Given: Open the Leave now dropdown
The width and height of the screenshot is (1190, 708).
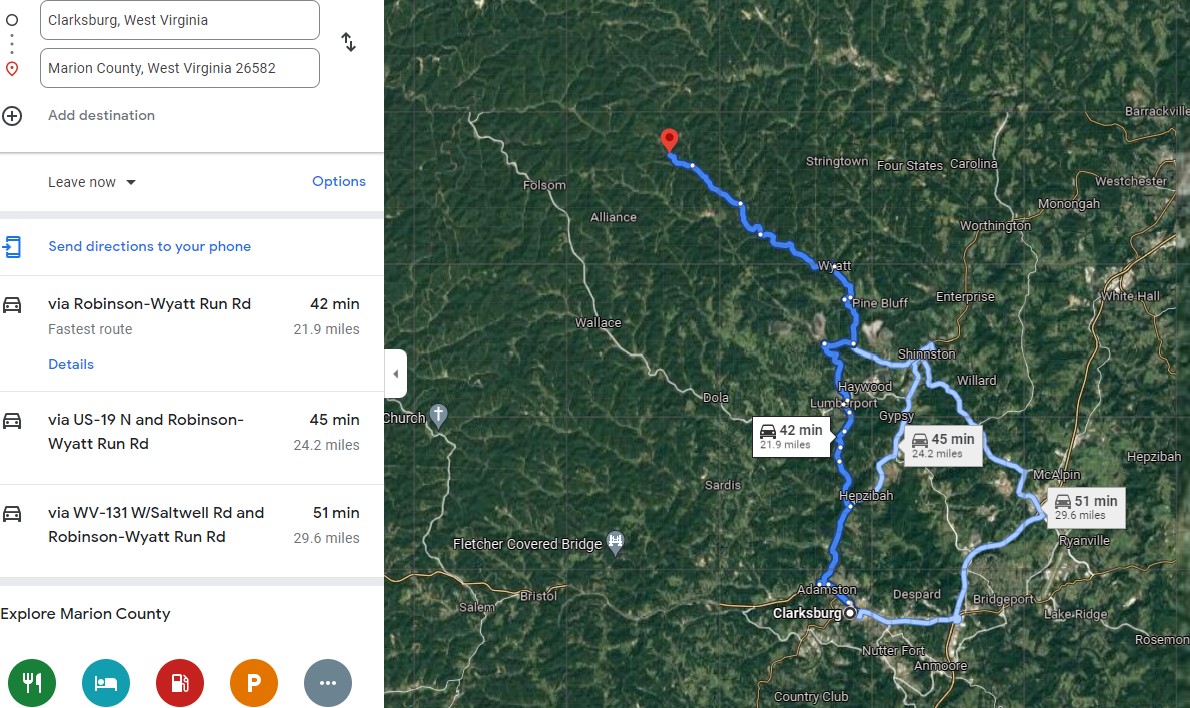Looking at the screenshot, I should click(92, 182).
